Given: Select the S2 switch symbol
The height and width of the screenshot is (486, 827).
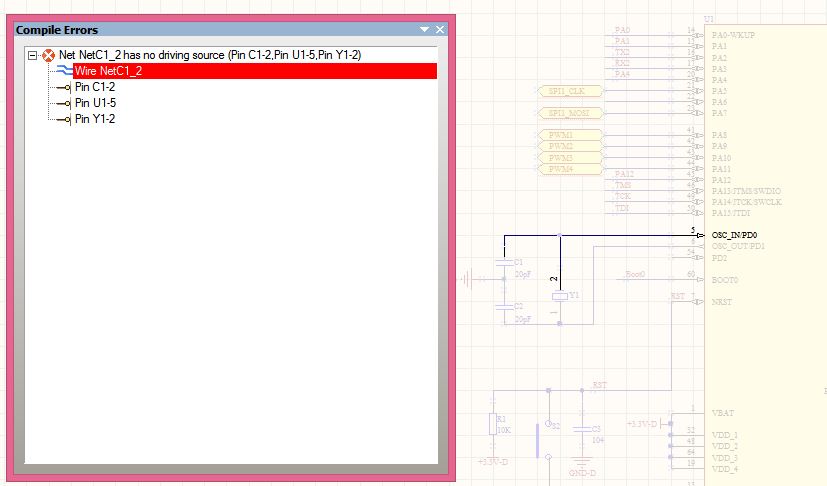Looking at the screenshot, I should [x=544, y=440].
